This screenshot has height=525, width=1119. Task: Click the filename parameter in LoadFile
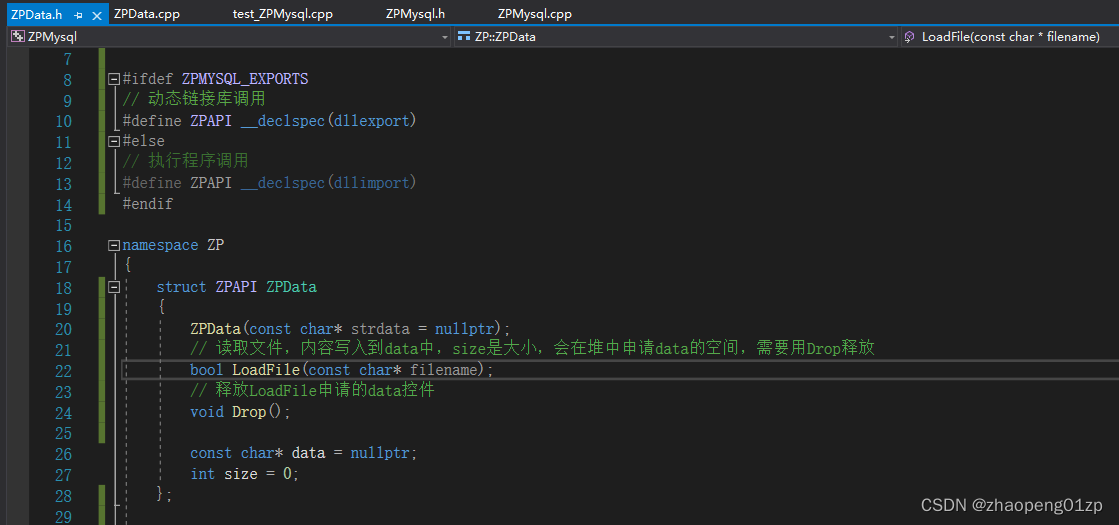pyautogui.click(x=443, y=370)
